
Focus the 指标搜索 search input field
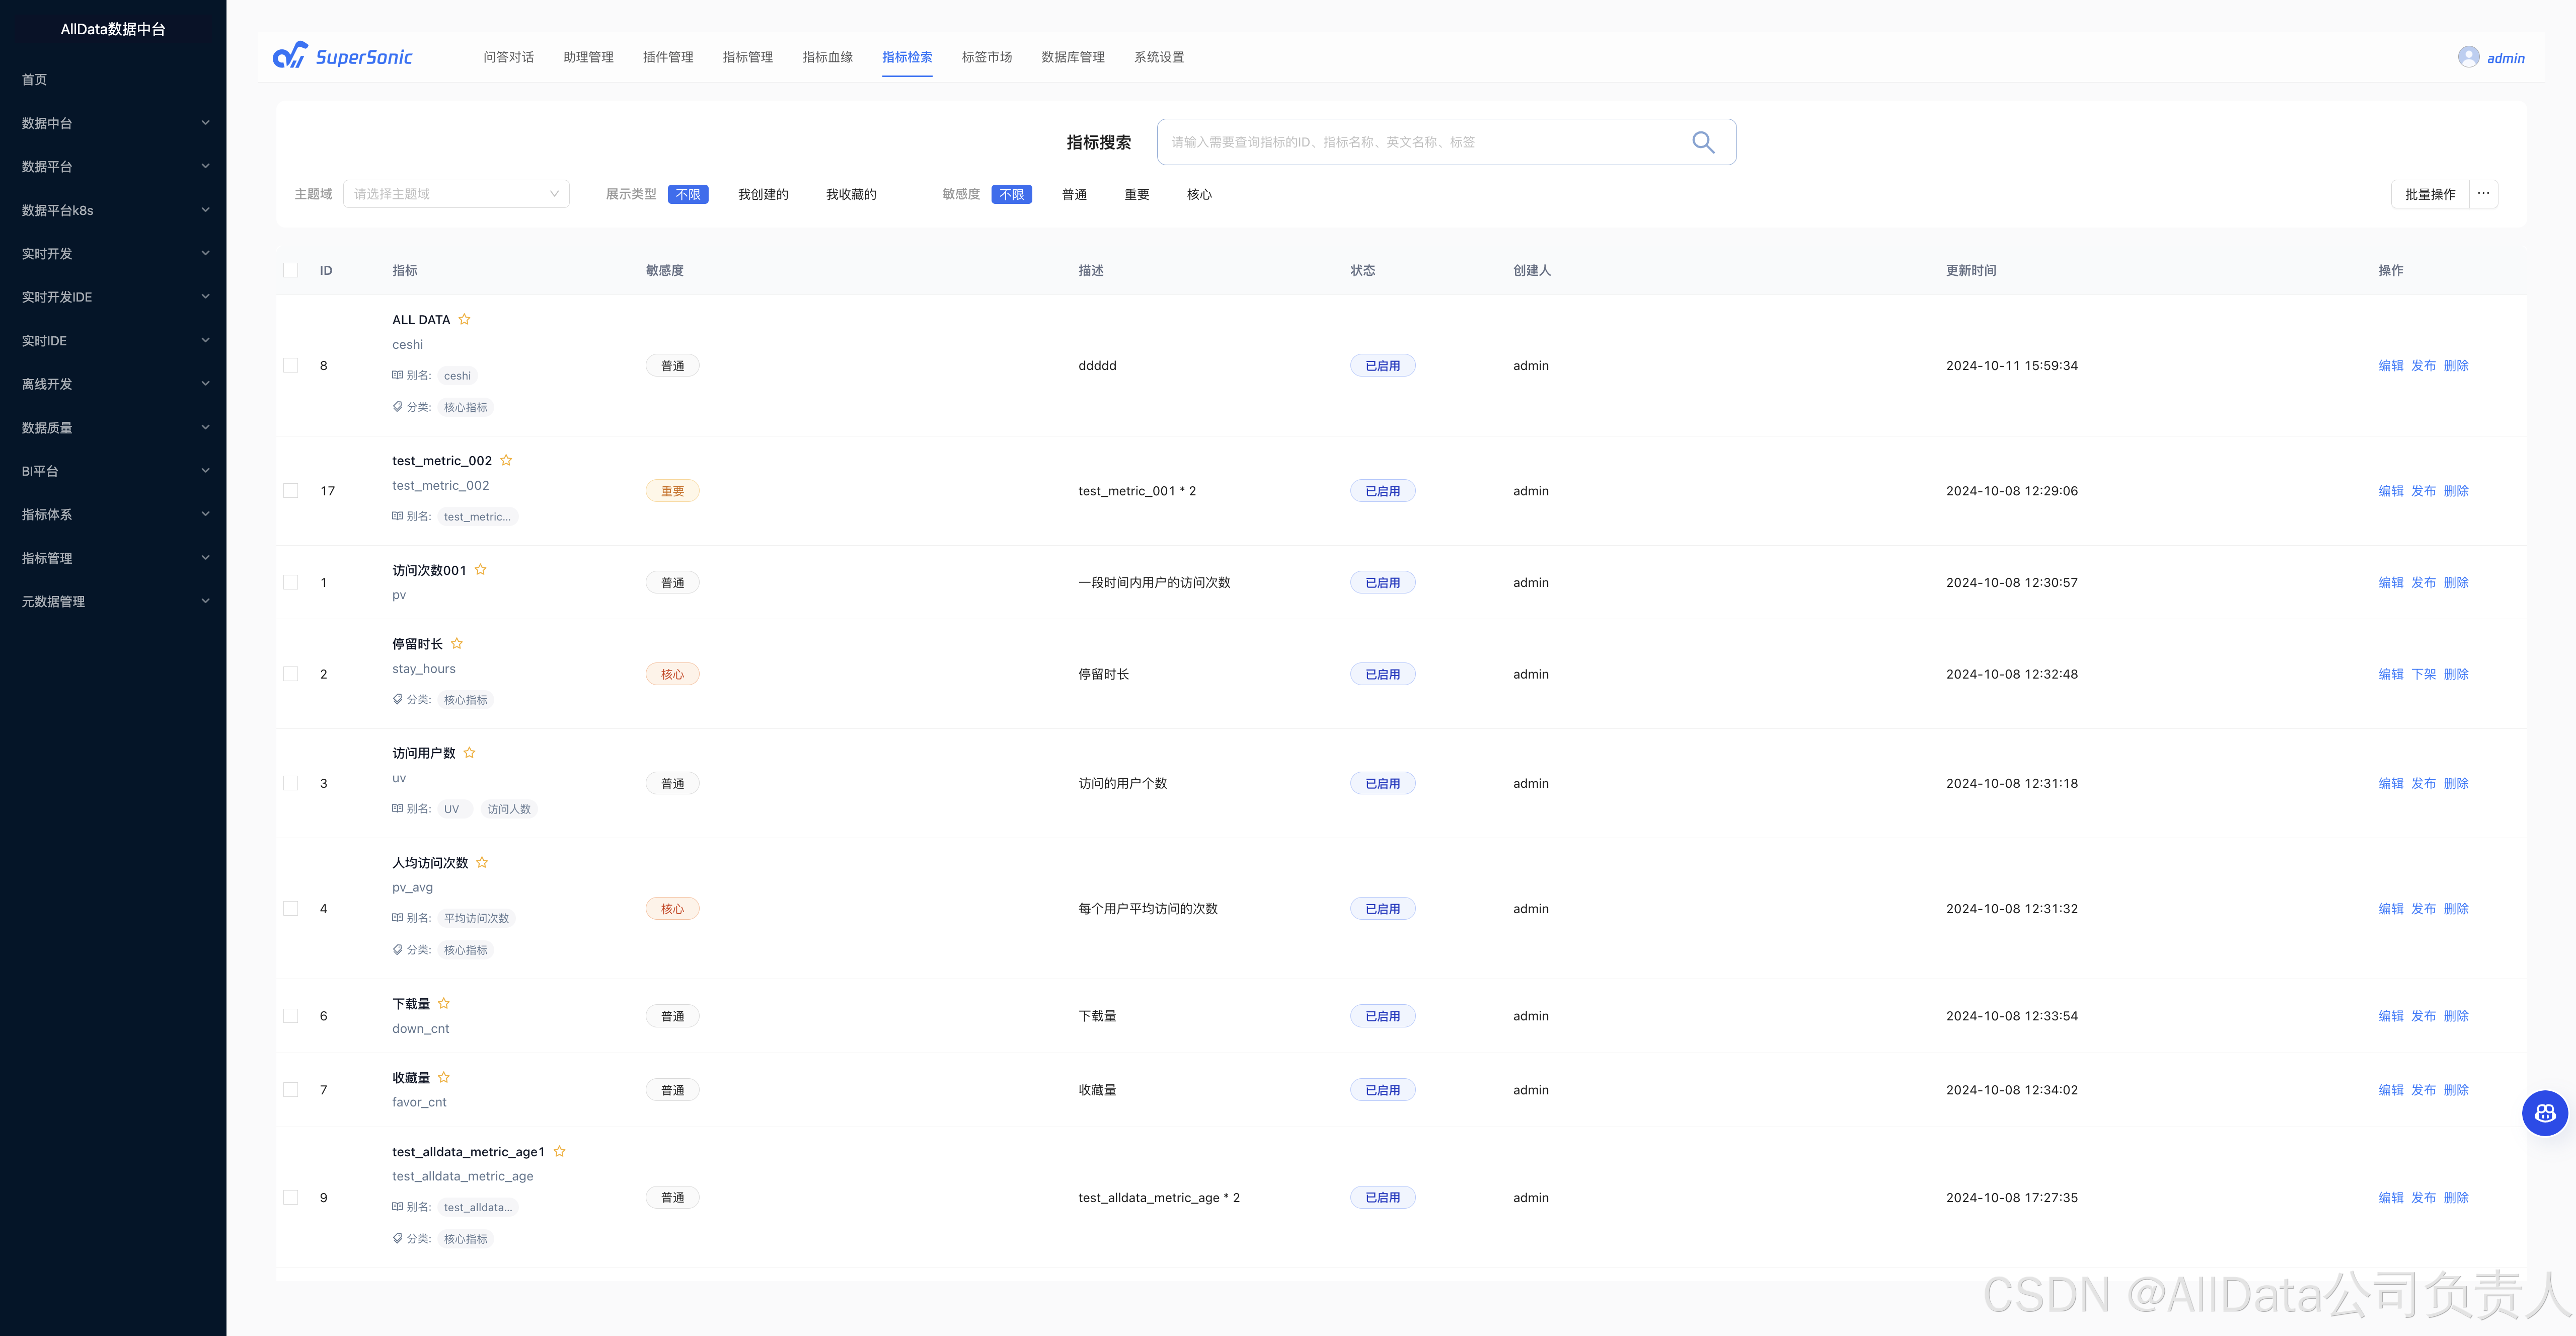point(1420,142)
